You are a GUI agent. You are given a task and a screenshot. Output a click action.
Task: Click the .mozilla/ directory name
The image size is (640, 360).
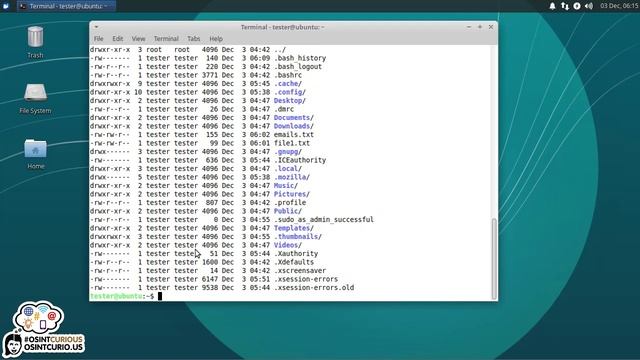[292, 177]
